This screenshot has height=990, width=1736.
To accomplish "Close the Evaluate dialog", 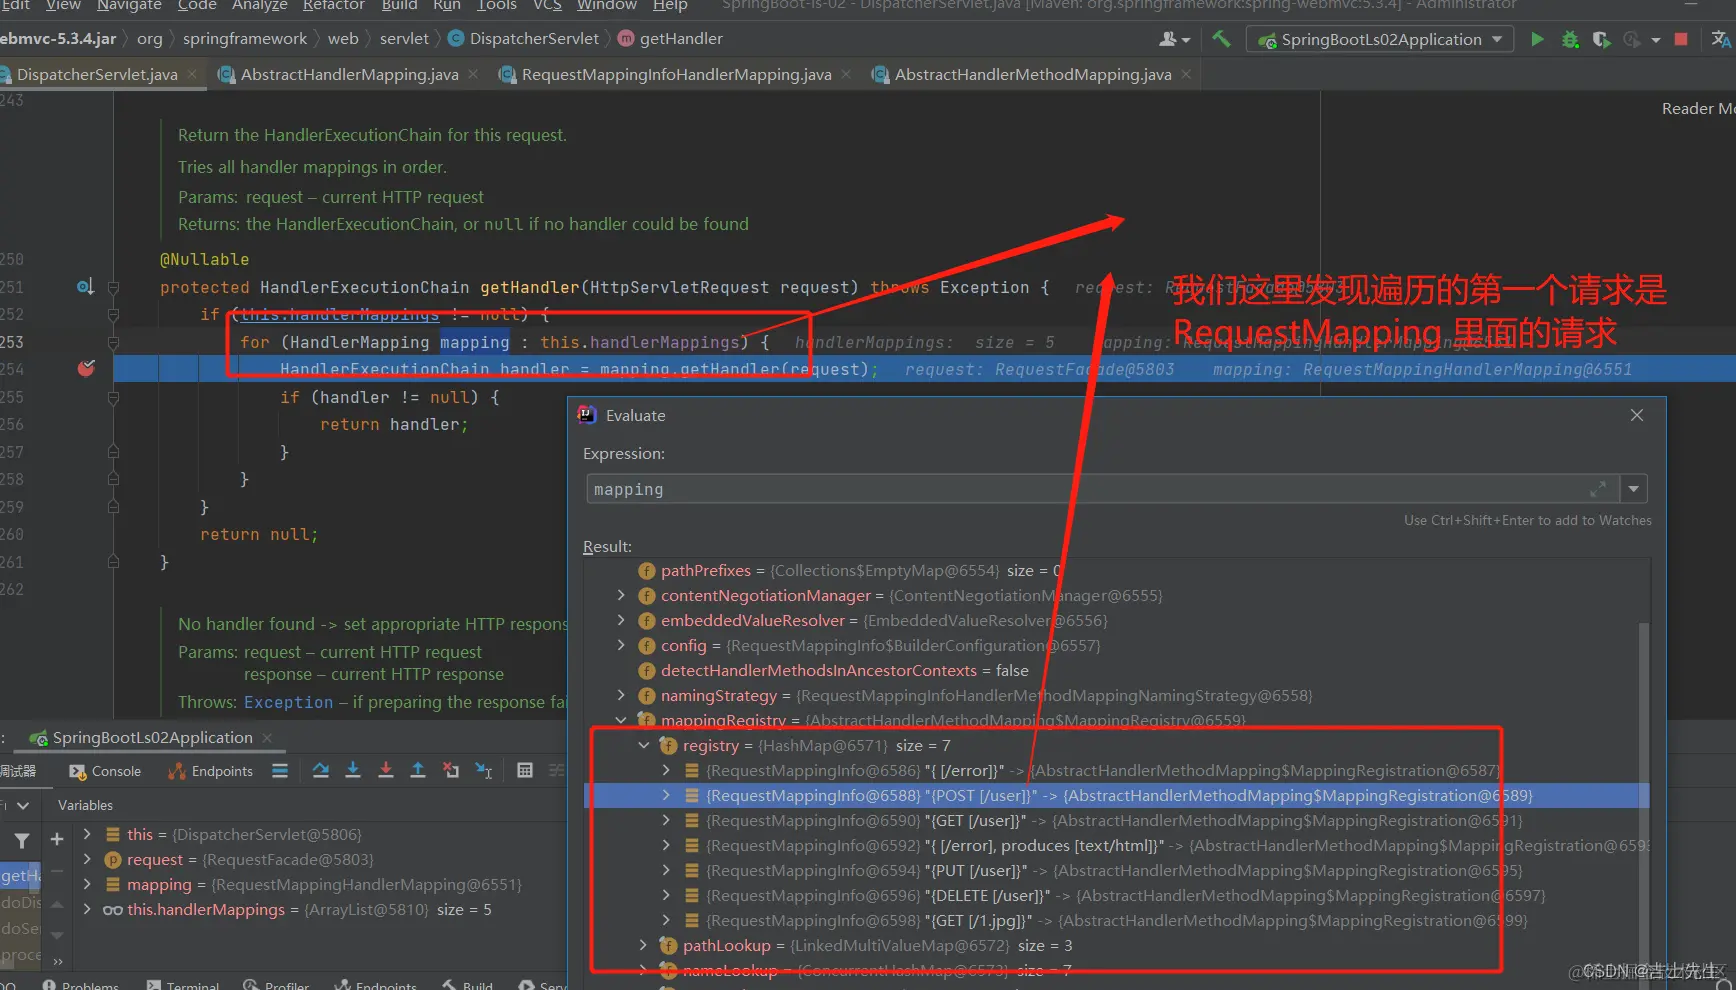I will pyautogui.click(x=1637, y=415).
